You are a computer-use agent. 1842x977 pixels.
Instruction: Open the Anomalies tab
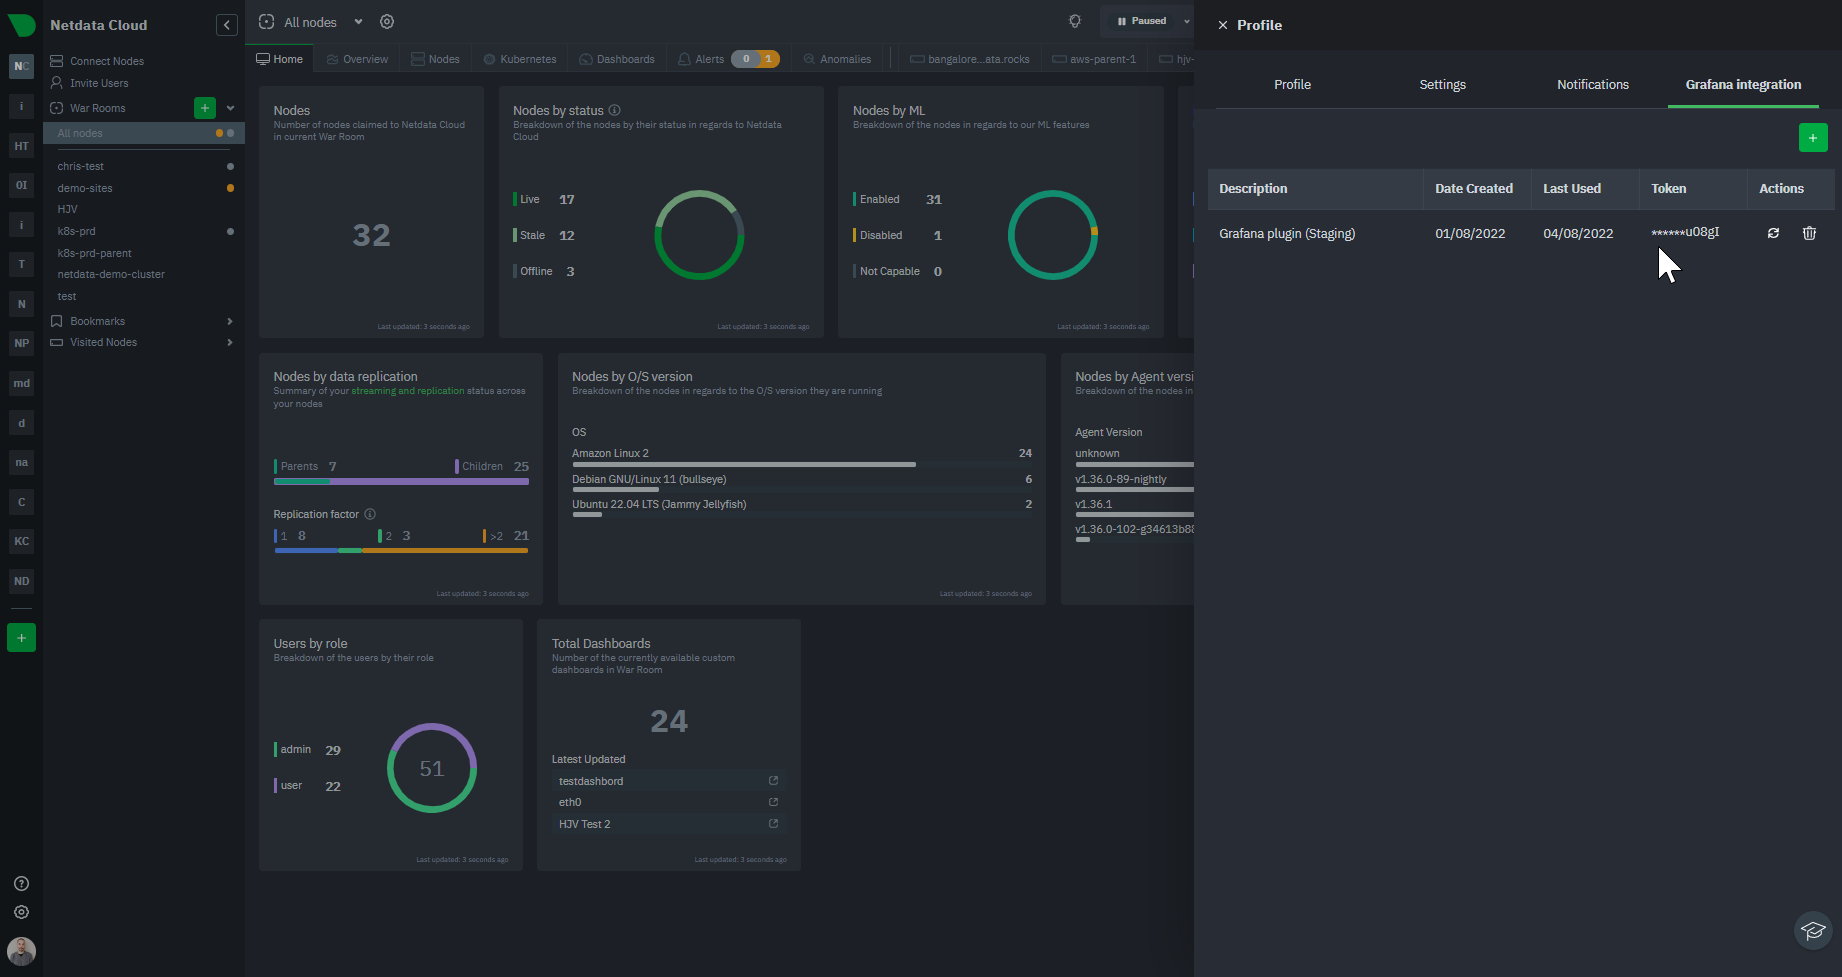(x=838, y=59)
